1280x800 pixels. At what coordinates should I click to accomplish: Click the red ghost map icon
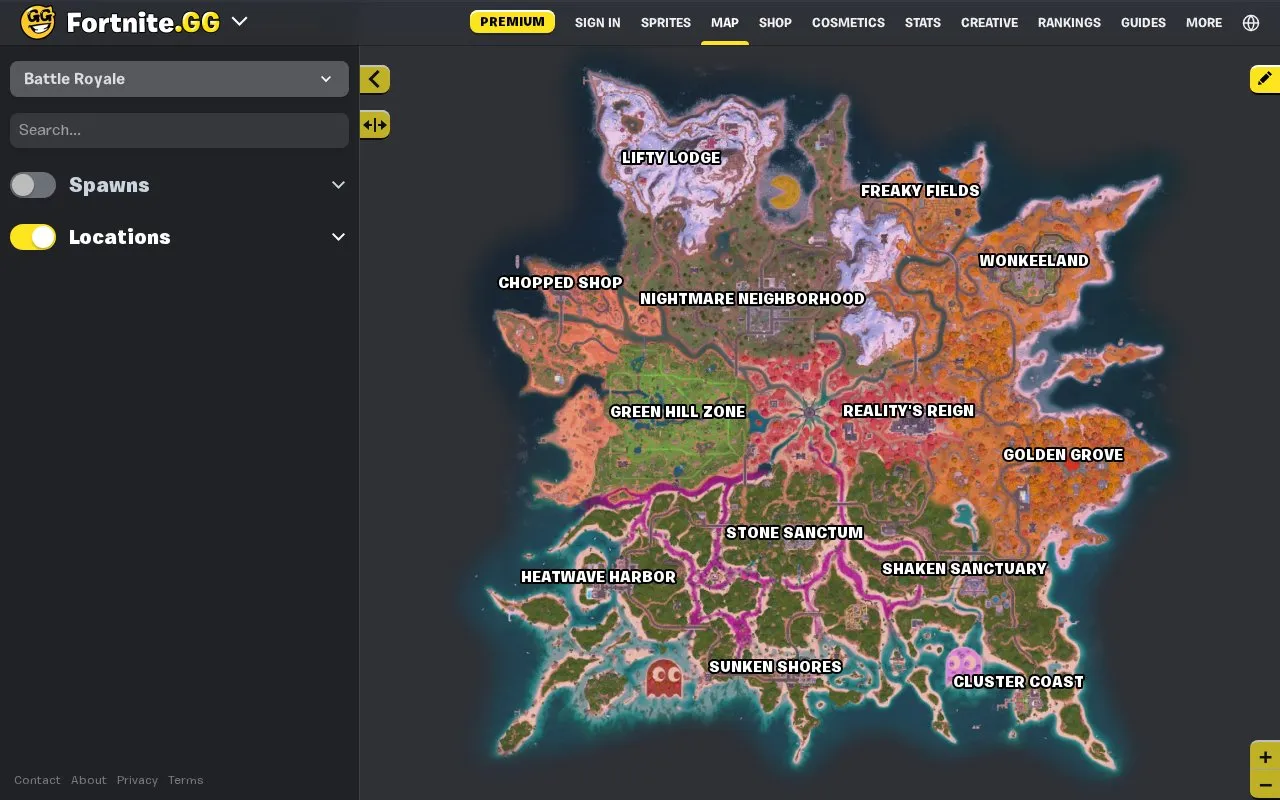point(664,678)
